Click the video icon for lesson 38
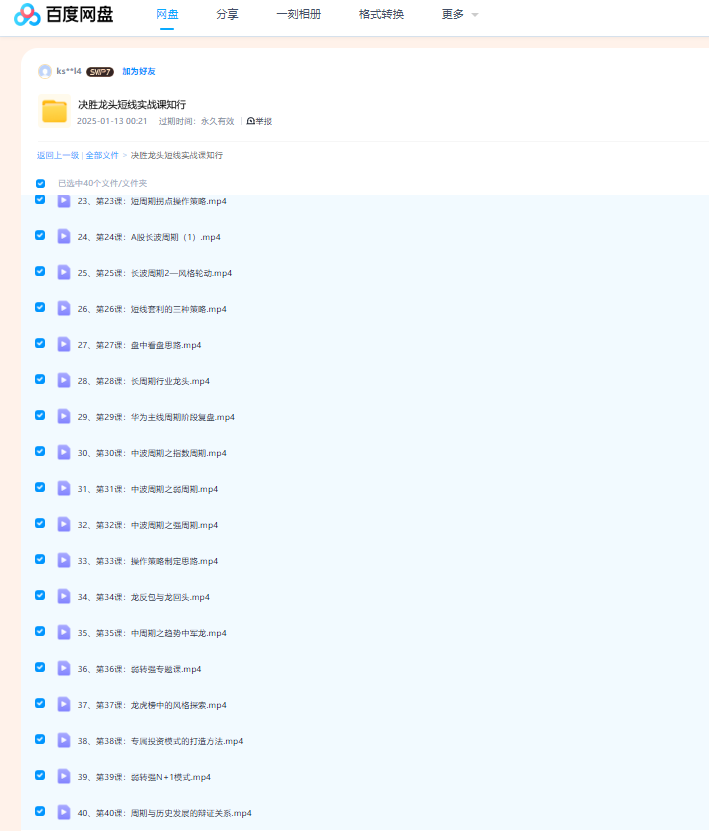 coord(64,741)
